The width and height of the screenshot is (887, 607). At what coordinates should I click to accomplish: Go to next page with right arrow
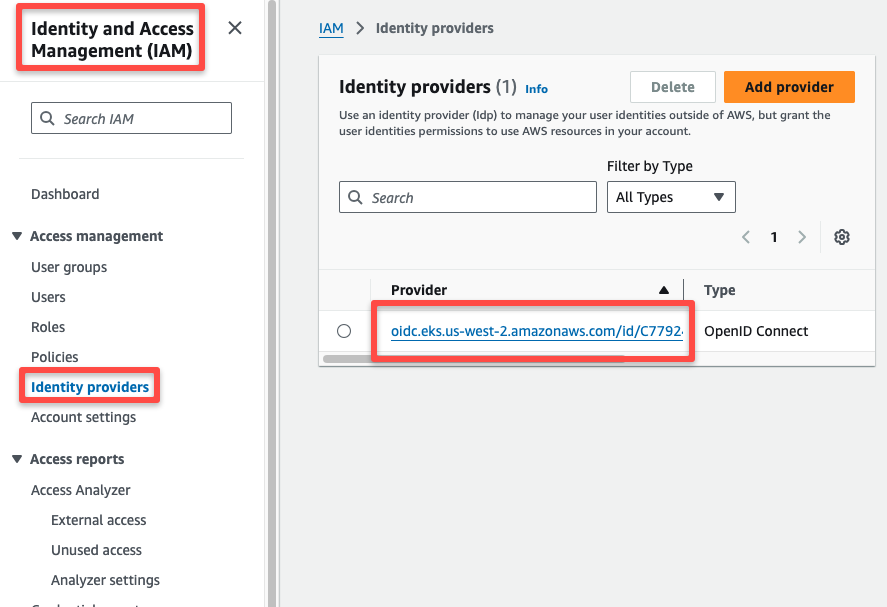tap(802, 237)
